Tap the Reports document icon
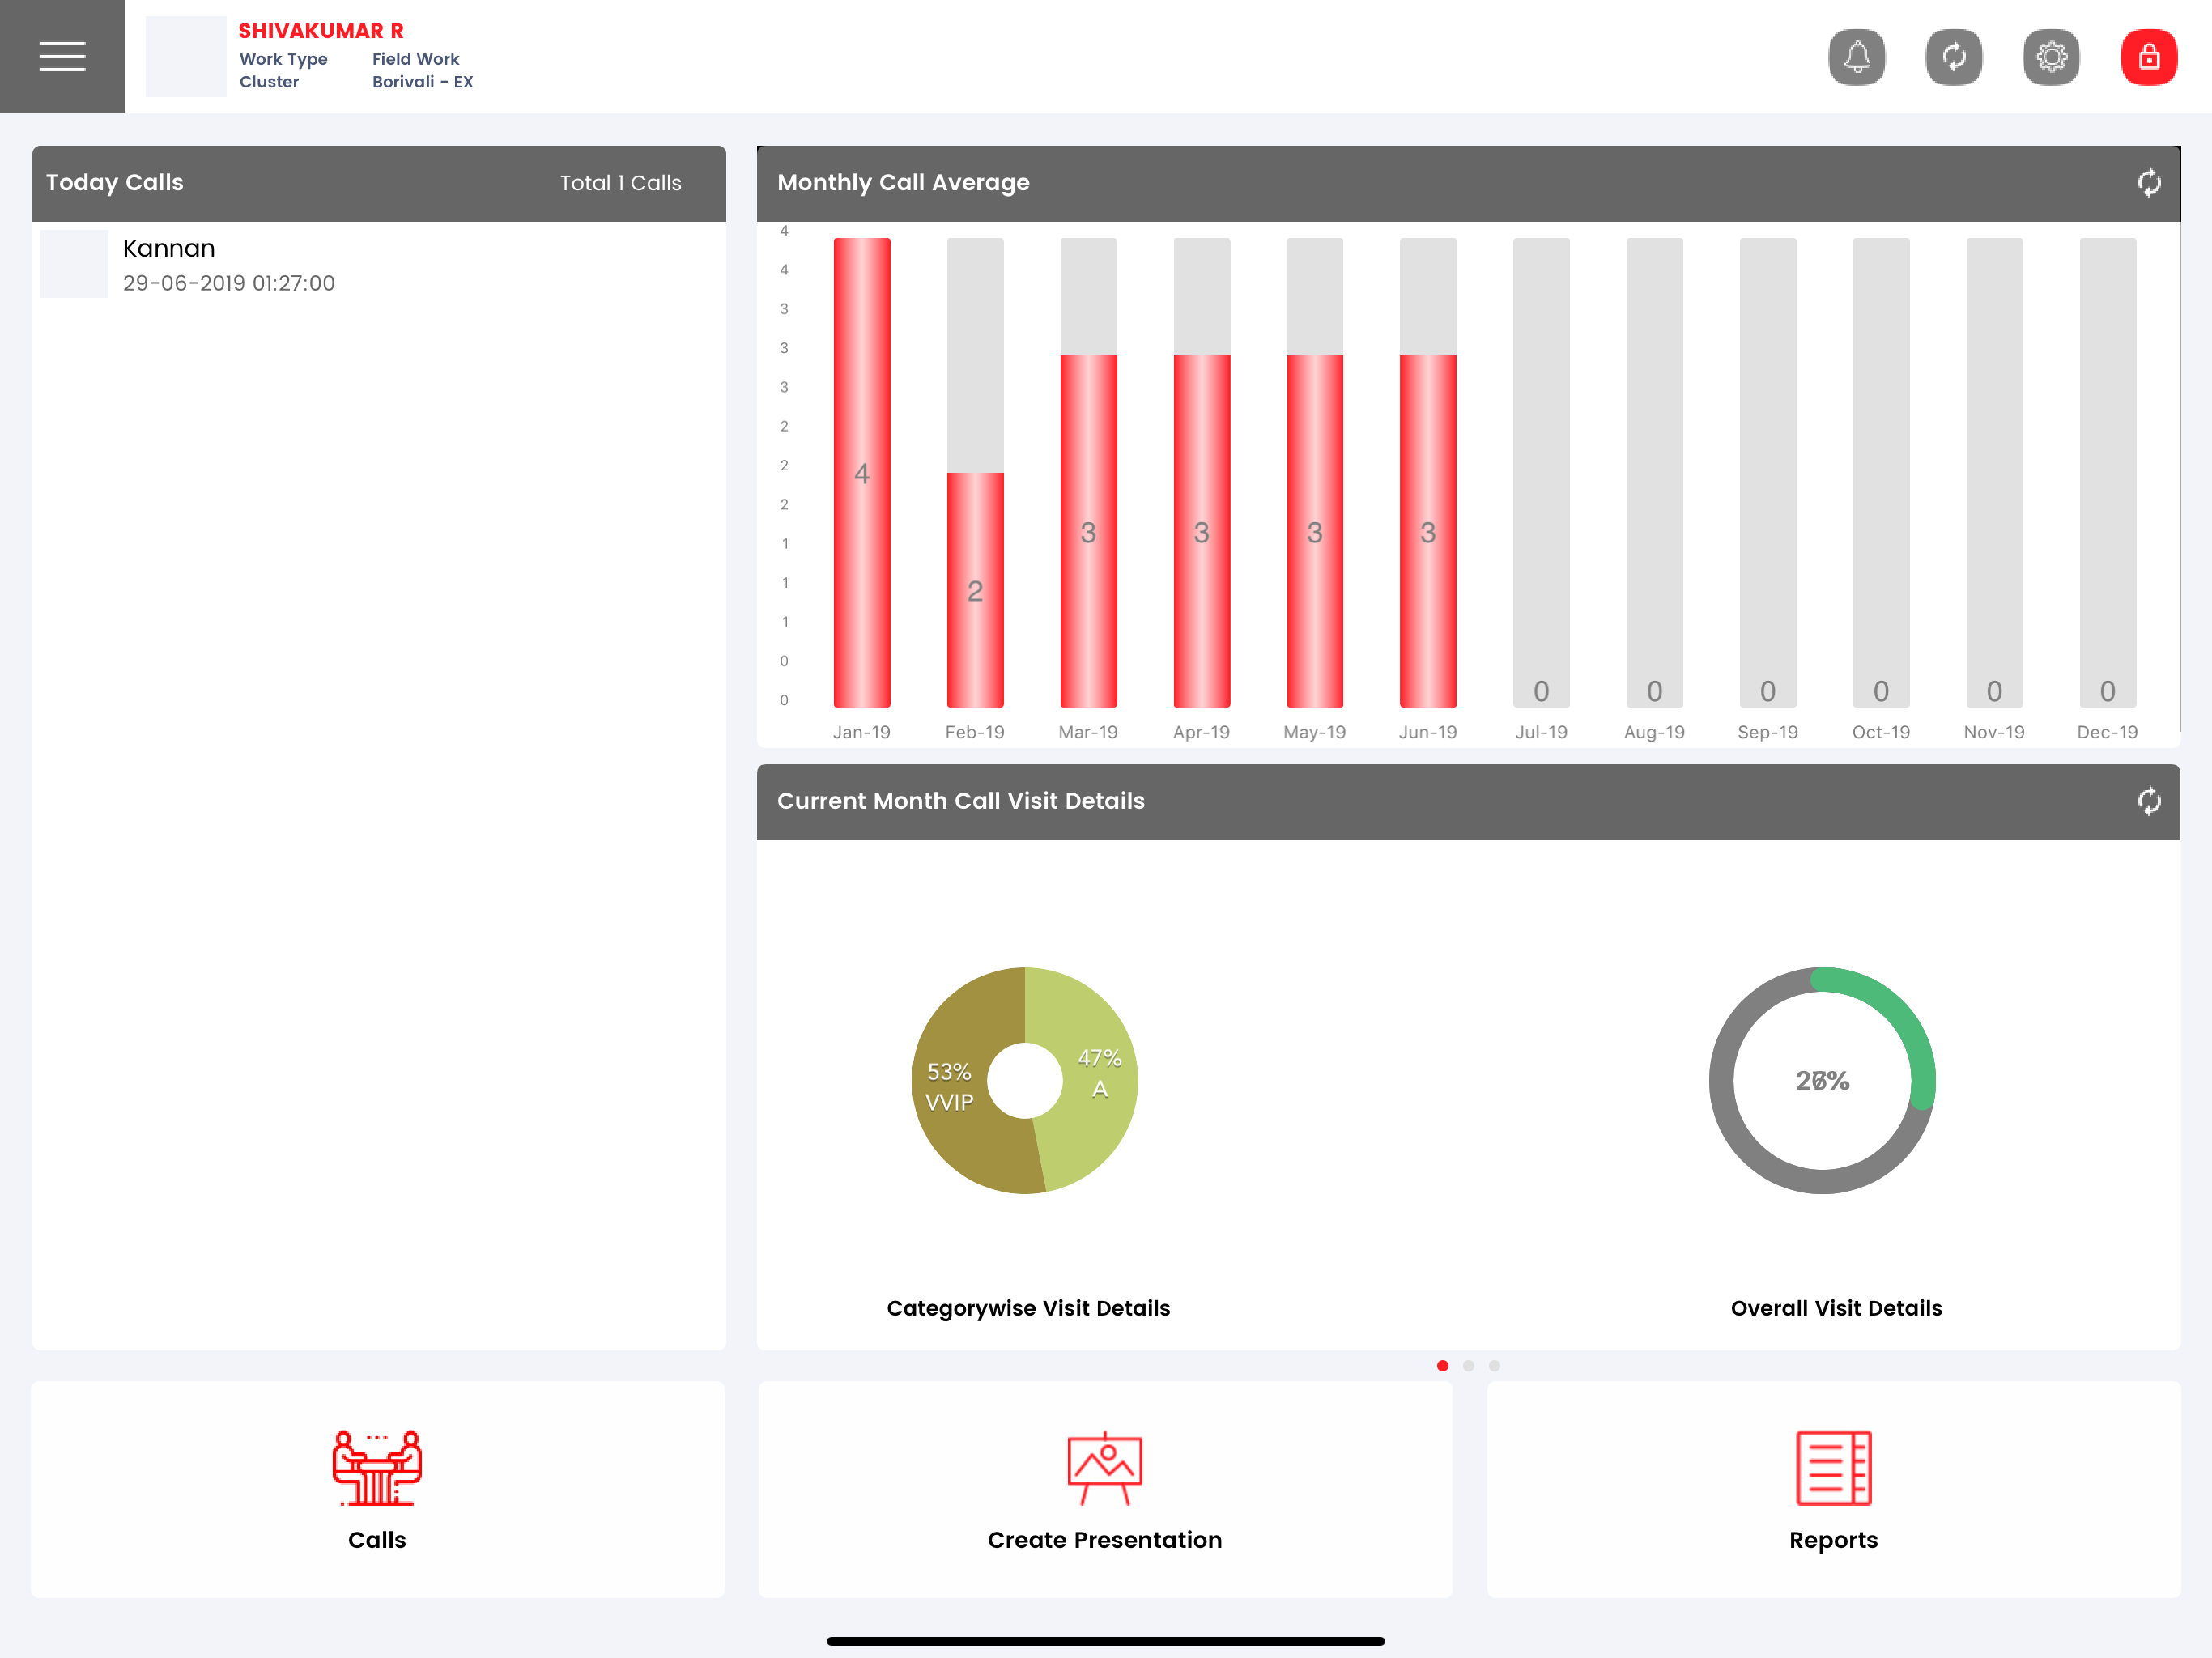The image size is (2212, 1658). [x=1834, y=1467]
